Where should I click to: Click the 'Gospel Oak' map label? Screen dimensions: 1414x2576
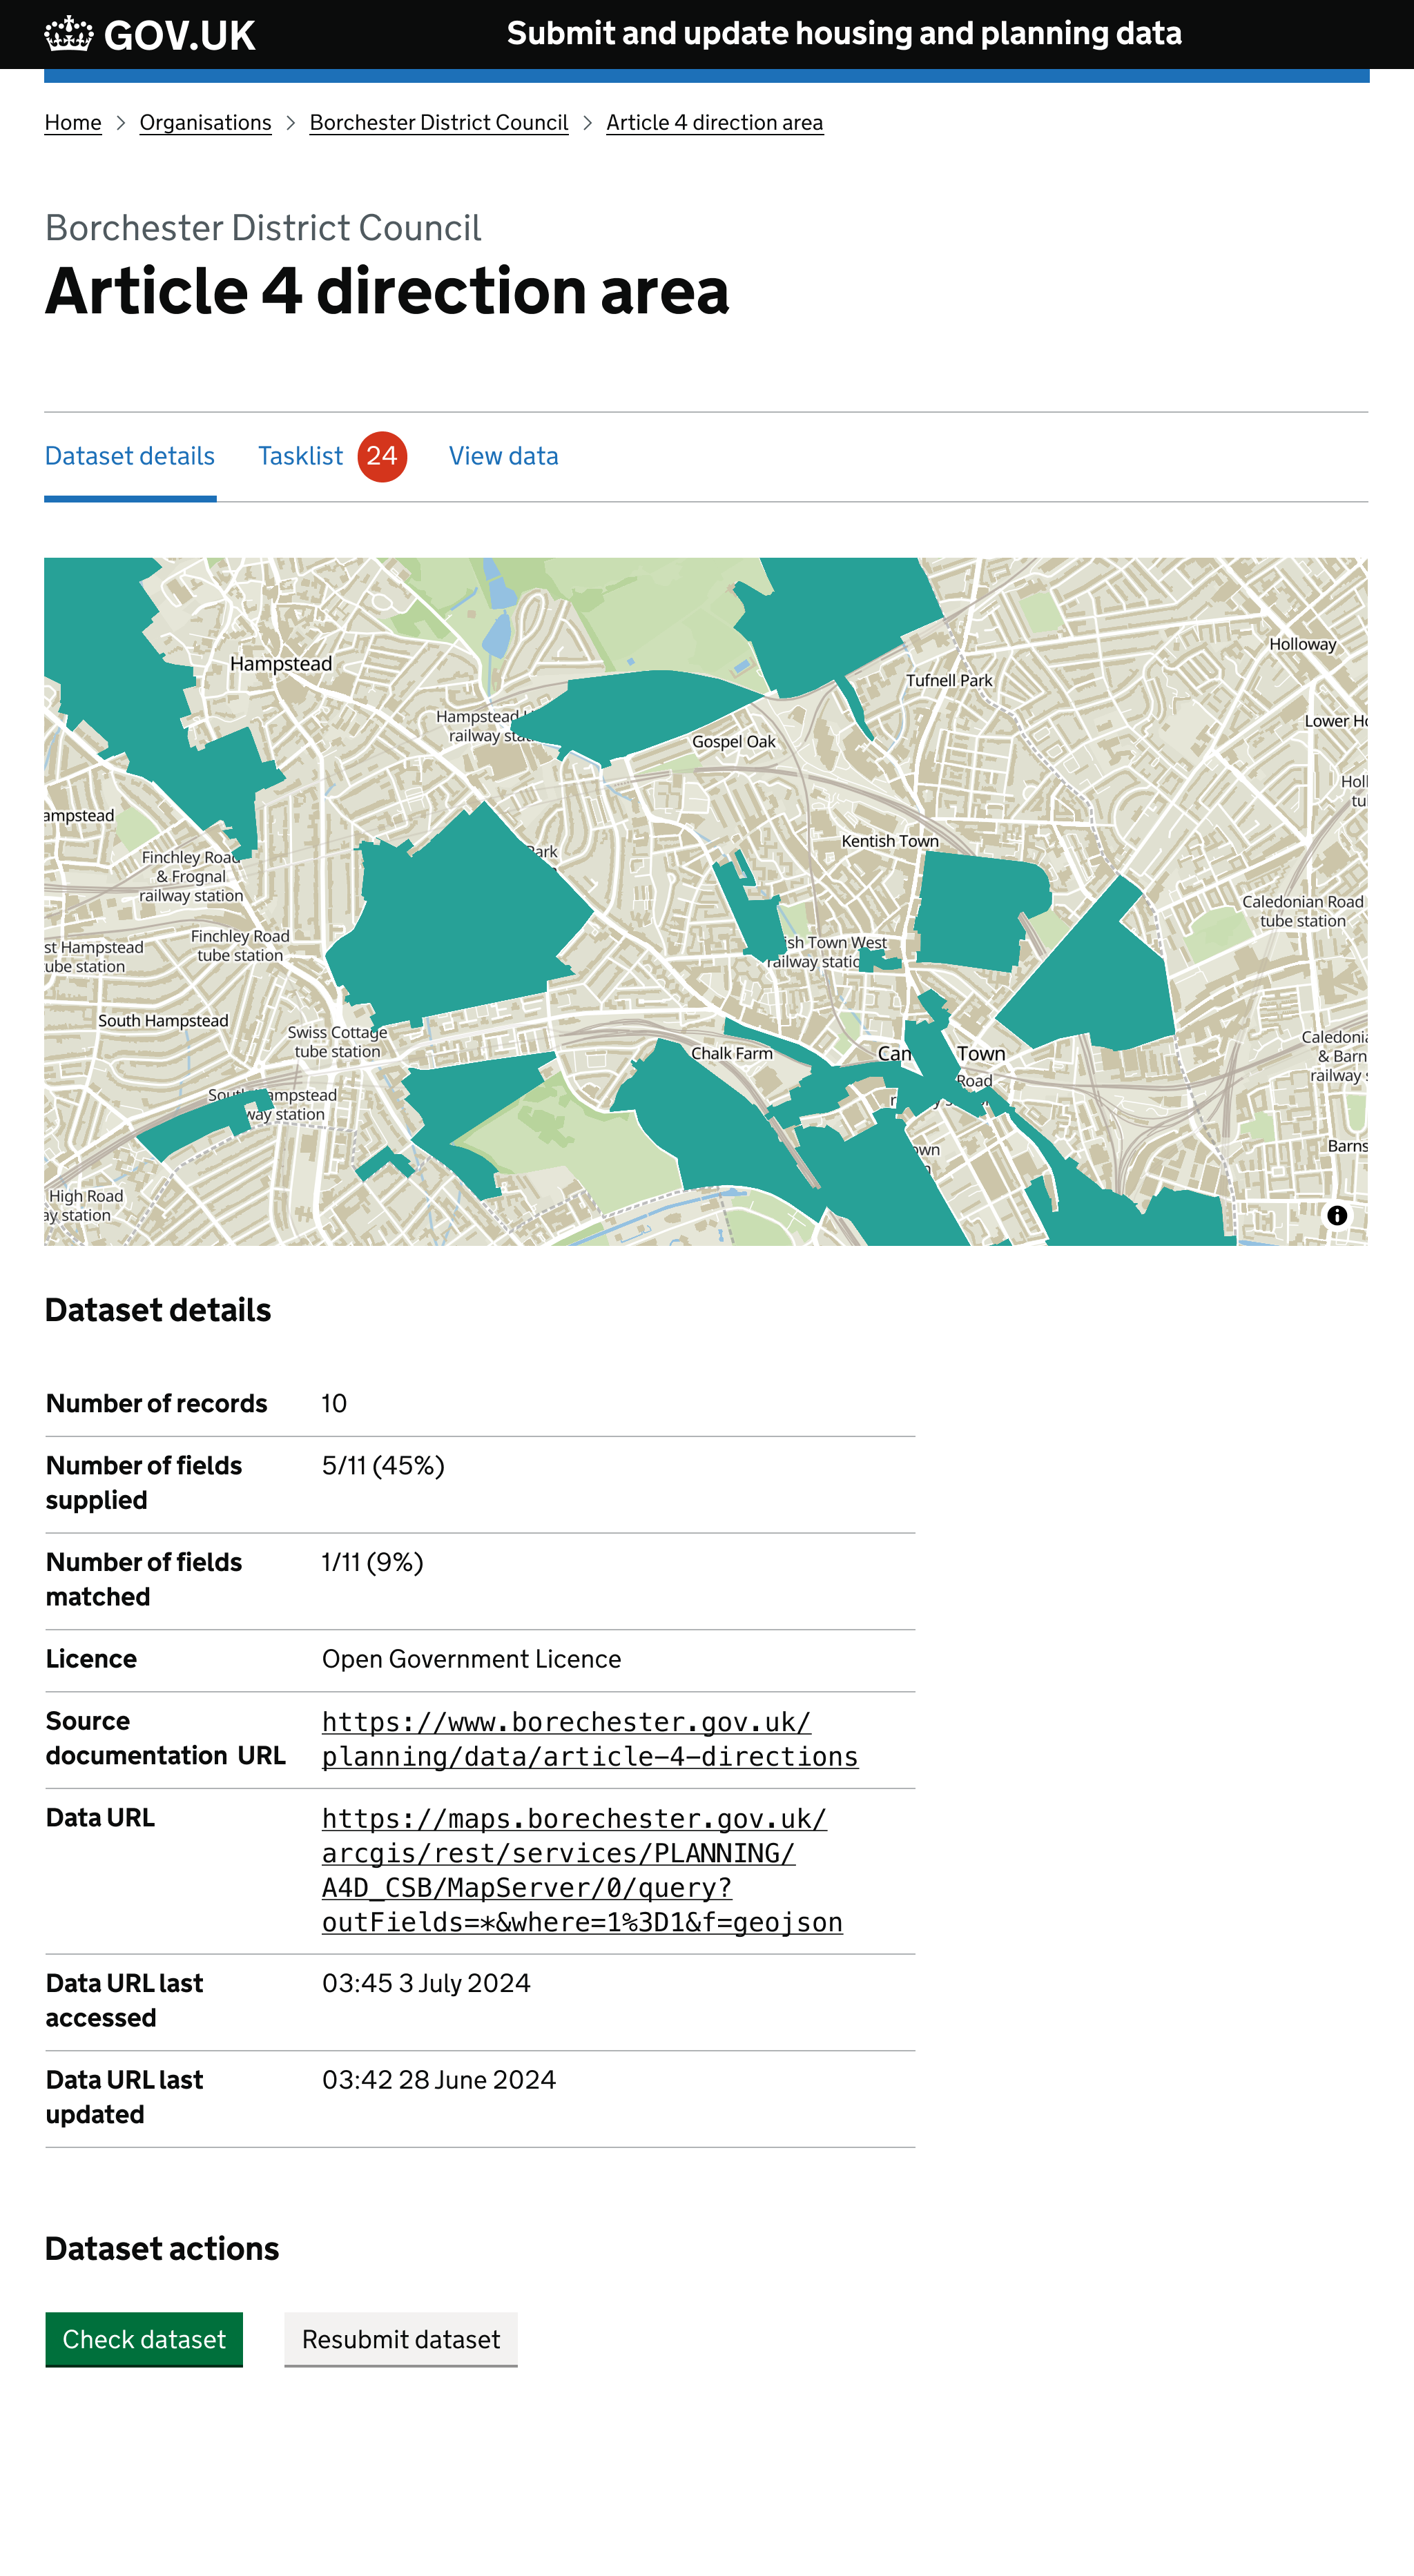tap(734, 742)
